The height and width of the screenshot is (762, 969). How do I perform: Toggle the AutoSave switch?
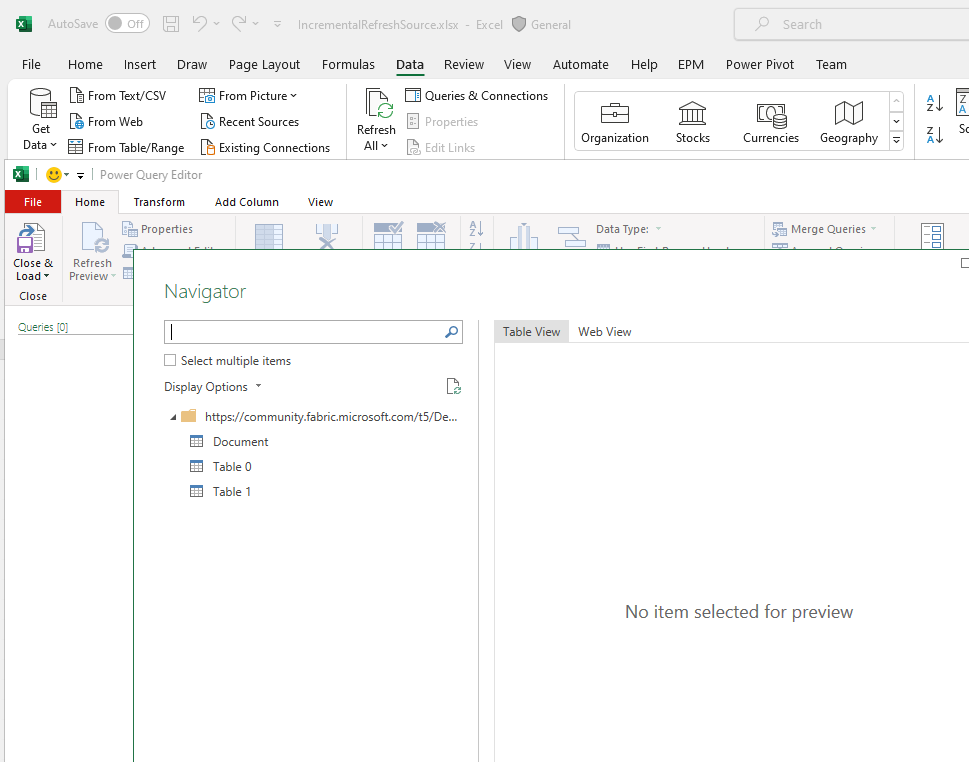[x=127, y=24]
